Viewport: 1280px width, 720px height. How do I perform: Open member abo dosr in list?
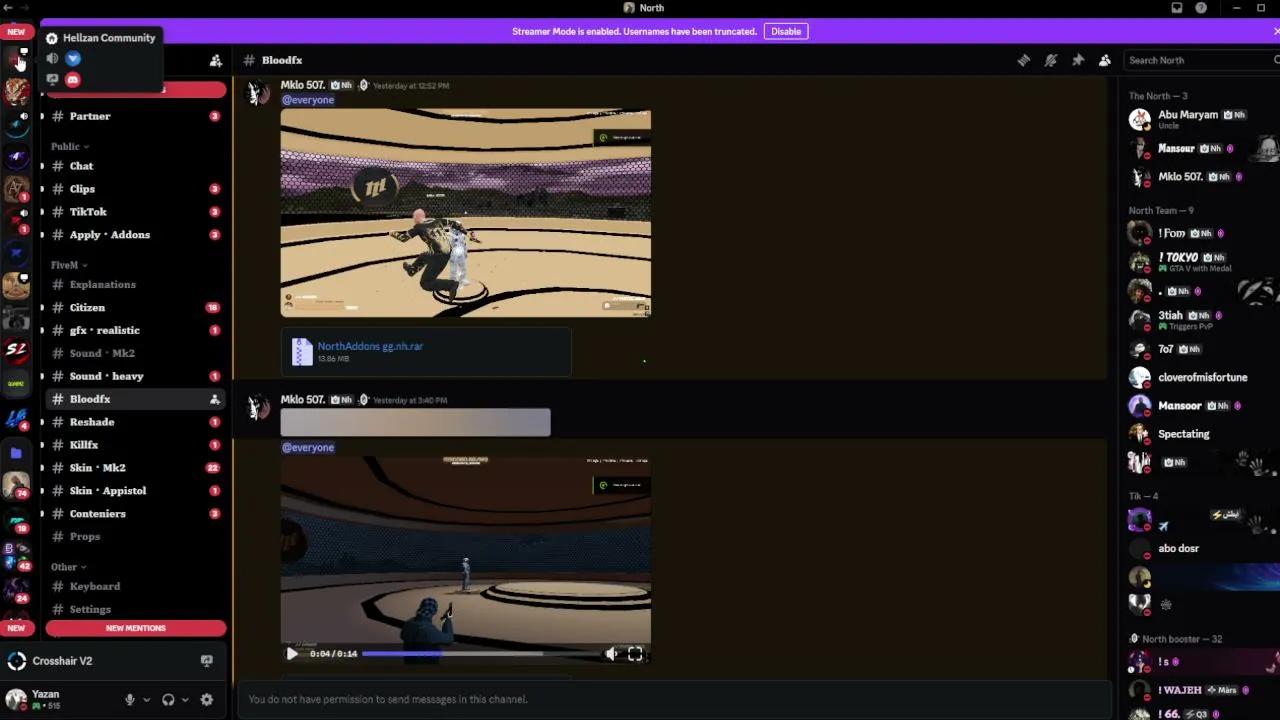[x=1199, y=548]
